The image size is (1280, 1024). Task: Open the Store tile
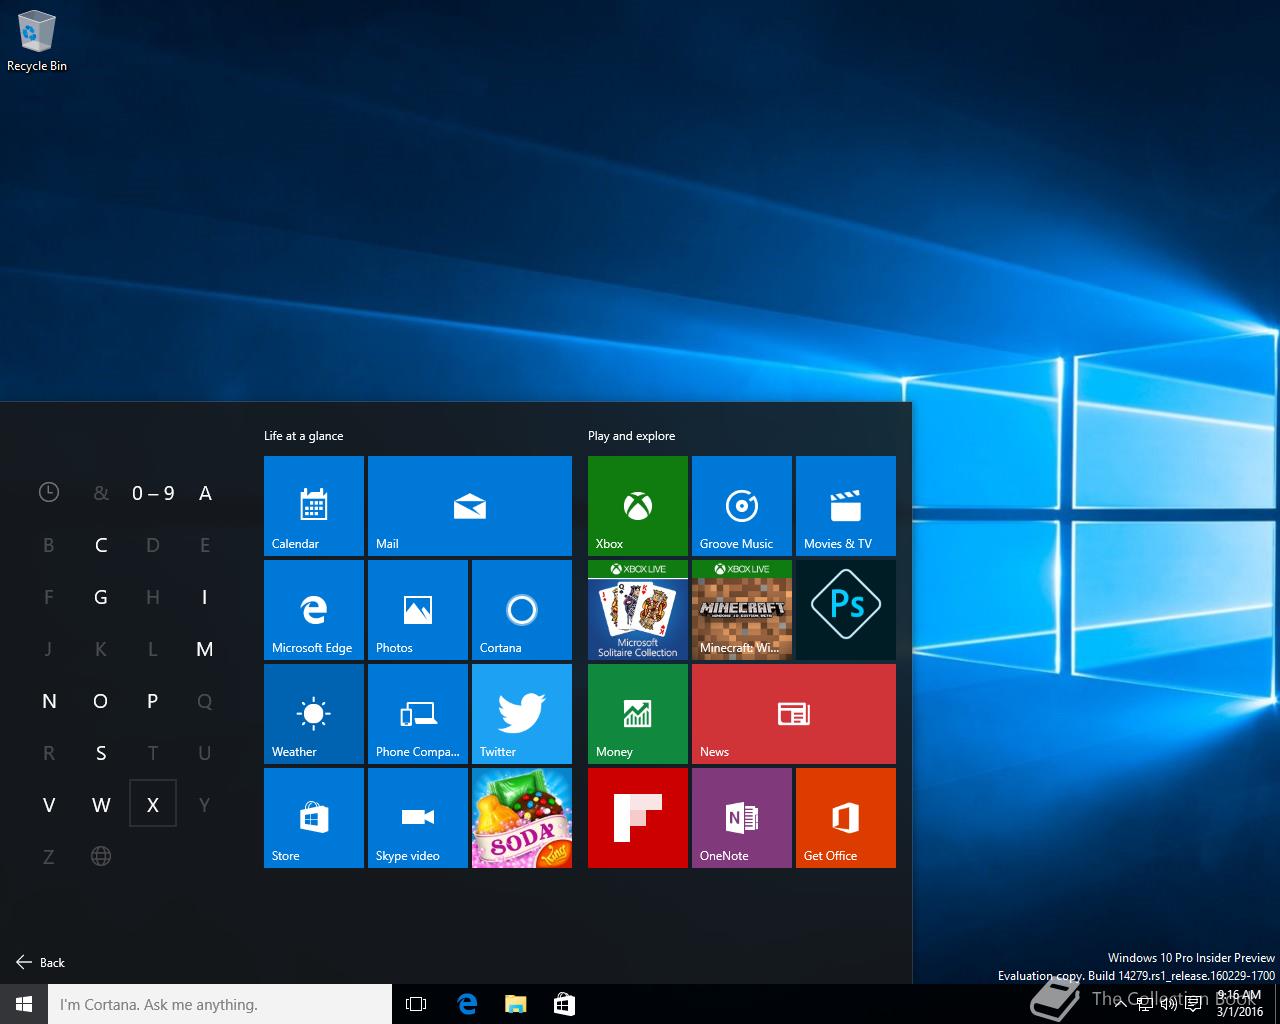314,818
